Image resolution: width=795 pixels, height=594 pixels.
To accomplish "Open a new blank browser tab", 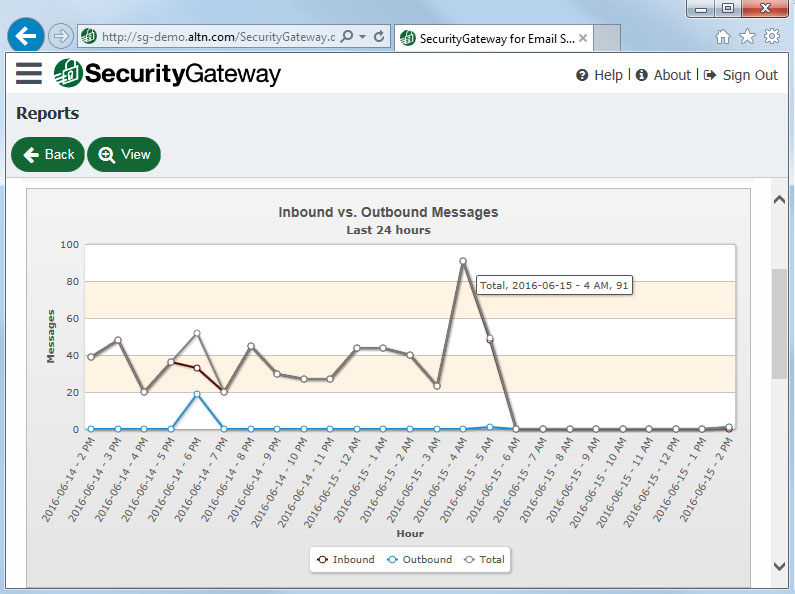I will [x=607, y=38].
